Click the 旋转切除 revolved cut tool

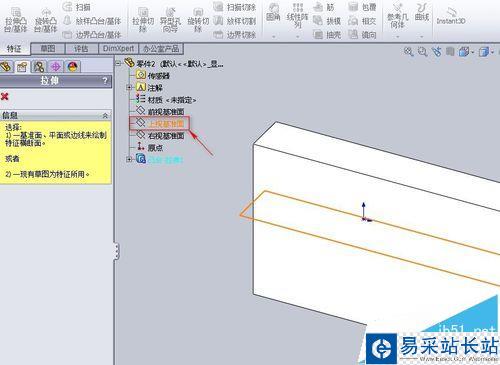coord(198,21)
